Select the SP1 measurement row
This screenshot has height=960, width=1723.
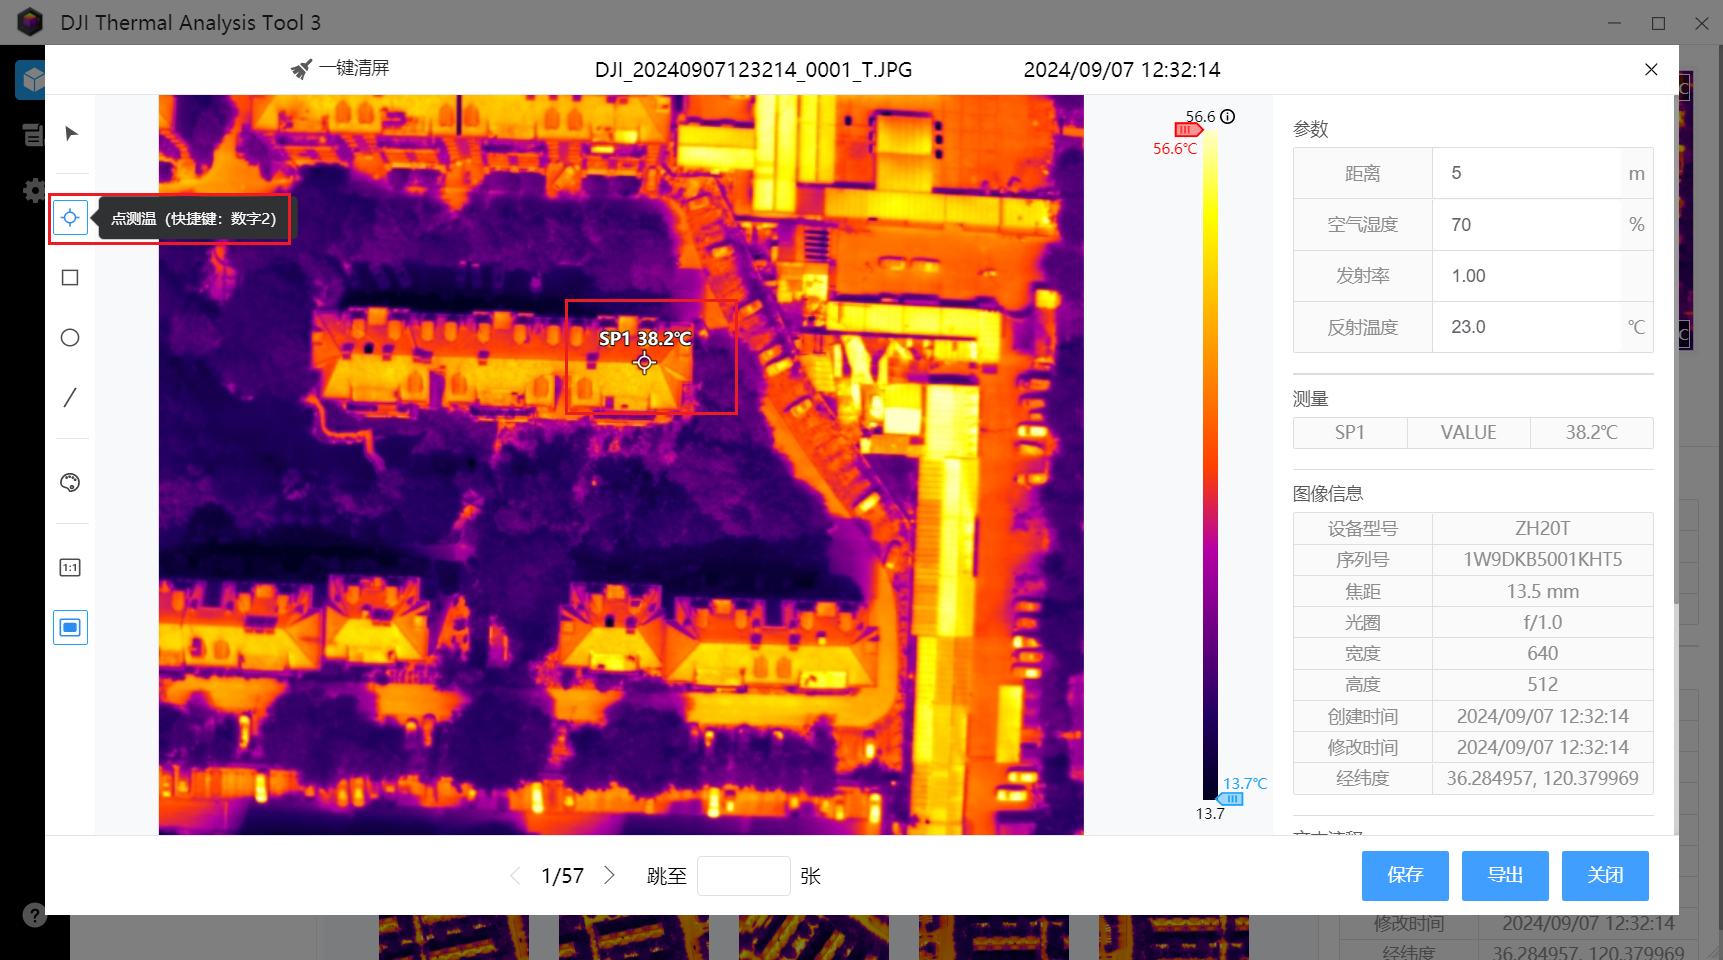click(x=1473, y=432)
